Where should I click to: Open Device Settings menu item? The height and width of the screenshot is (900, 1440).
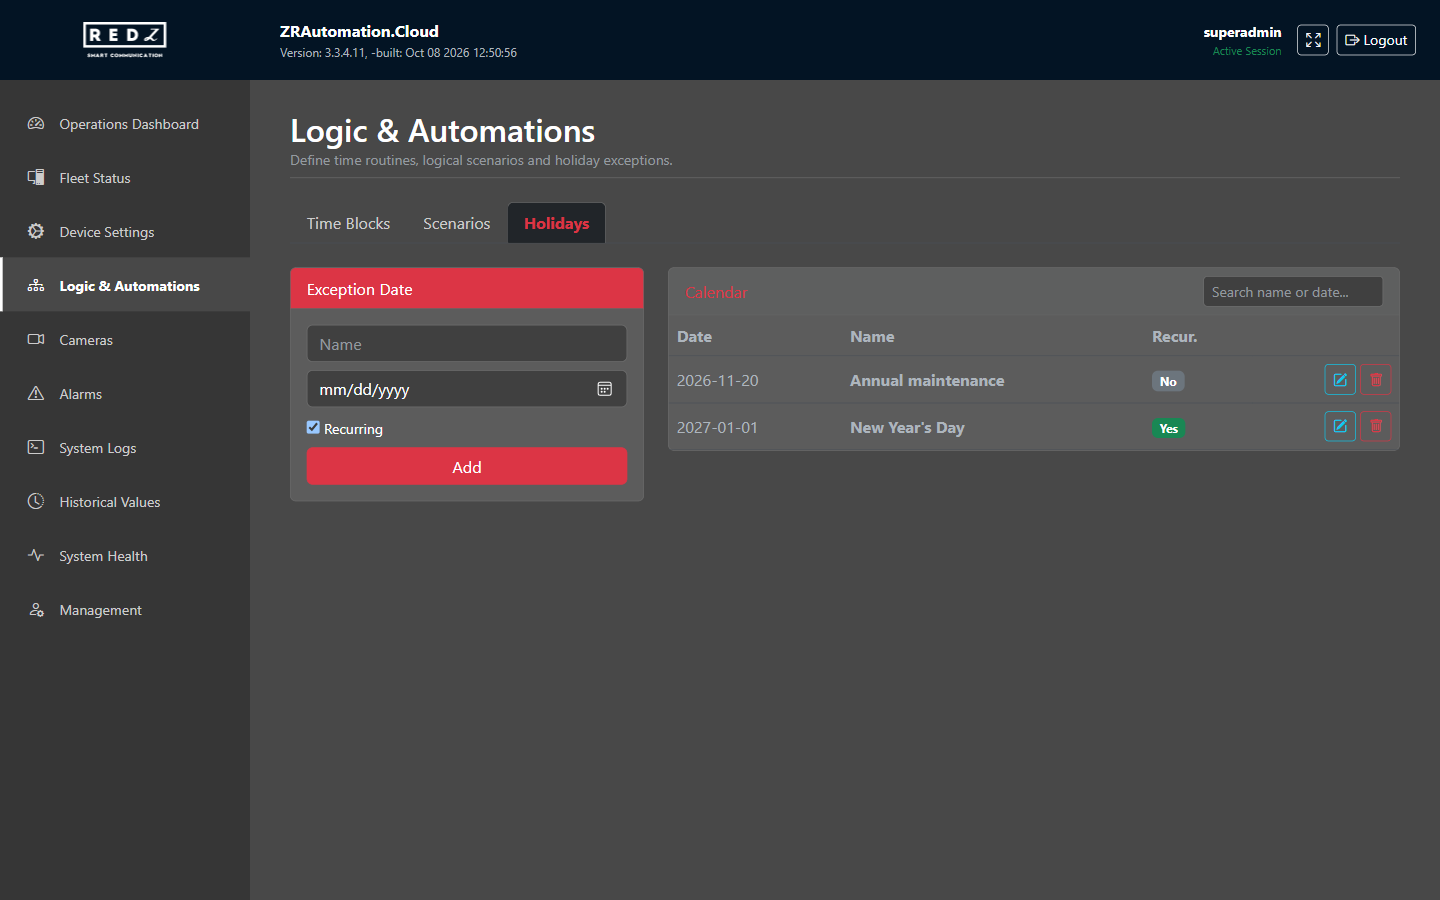[125, 232]
